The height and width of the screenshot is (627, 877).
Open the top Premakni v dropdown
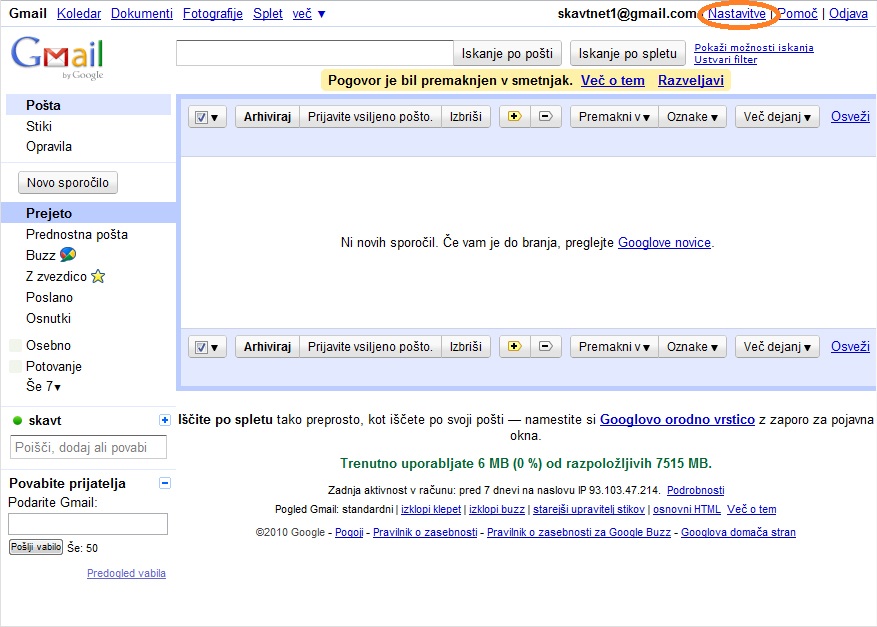tap(614, 116)
